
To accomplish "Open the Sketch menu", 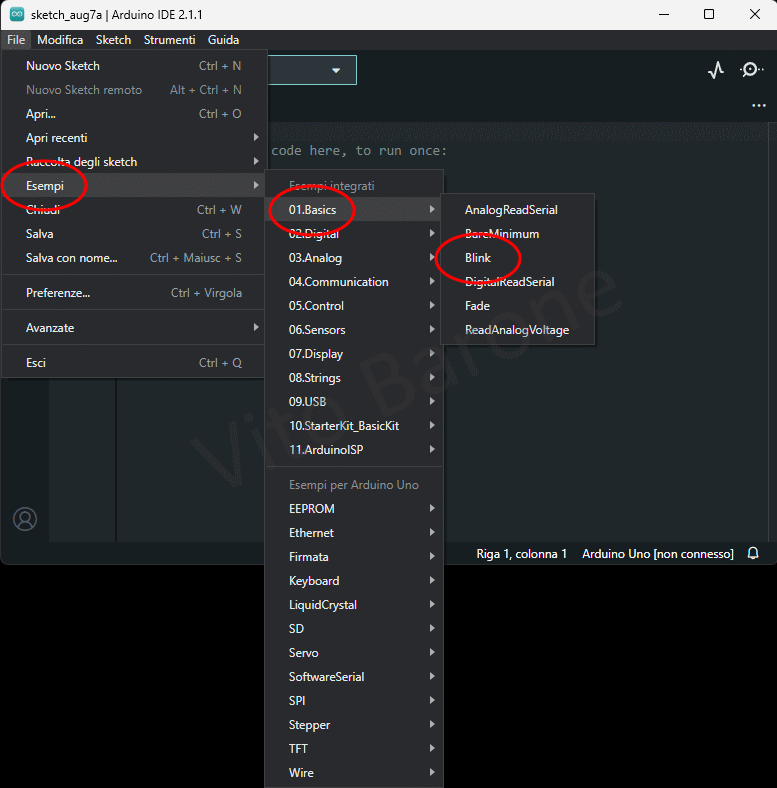I will pyautogui.click(x=113, y=40).
